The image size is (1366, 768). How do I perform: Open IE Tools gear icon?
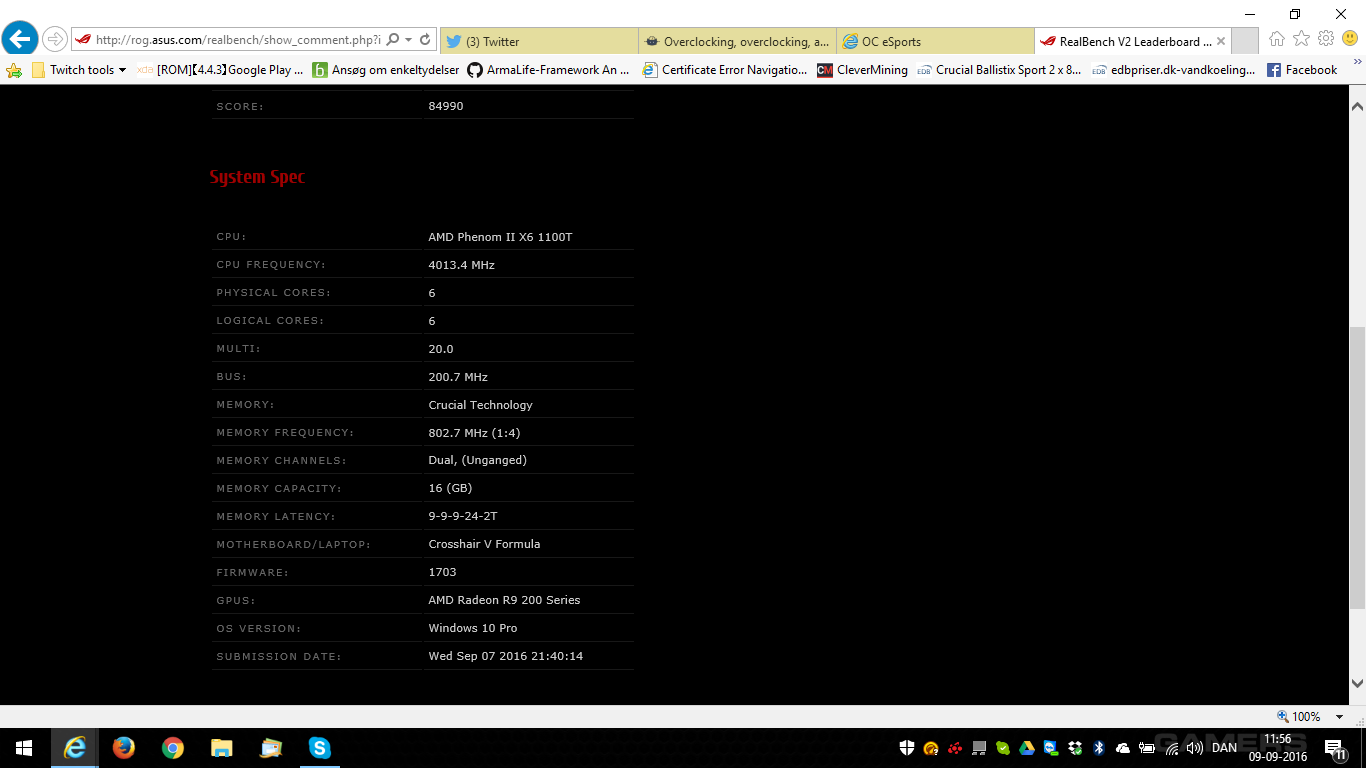click(x=1326, y=39)
